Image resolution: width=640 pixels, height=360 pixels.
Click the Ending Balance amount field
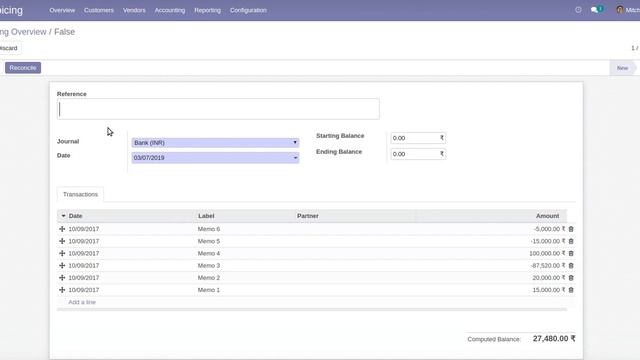coord(418,154)
